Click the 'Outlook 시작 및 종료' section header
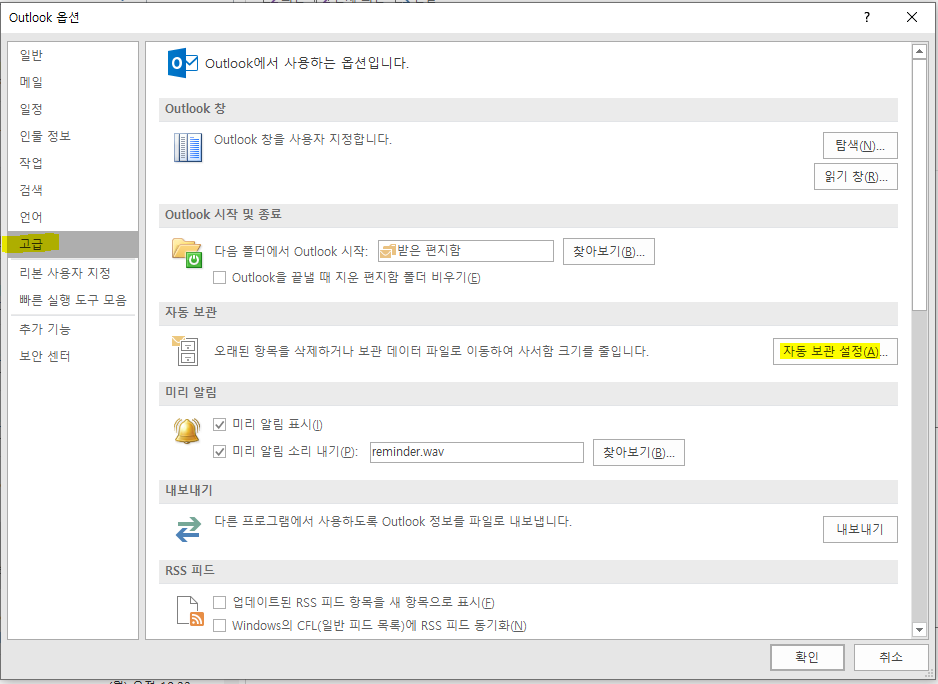 528,215
